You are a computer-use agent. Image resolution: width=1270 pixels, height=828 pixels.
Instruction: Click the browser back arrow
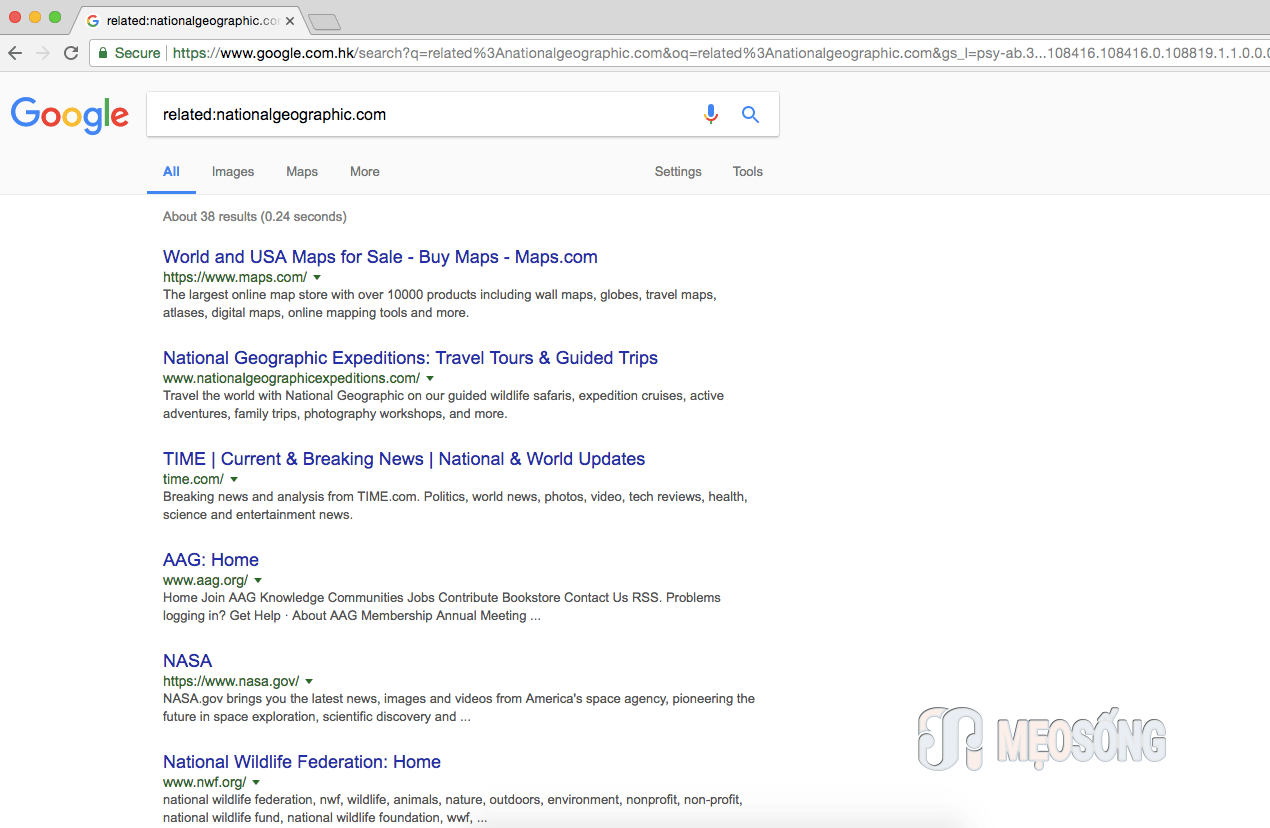click(15, 53)
